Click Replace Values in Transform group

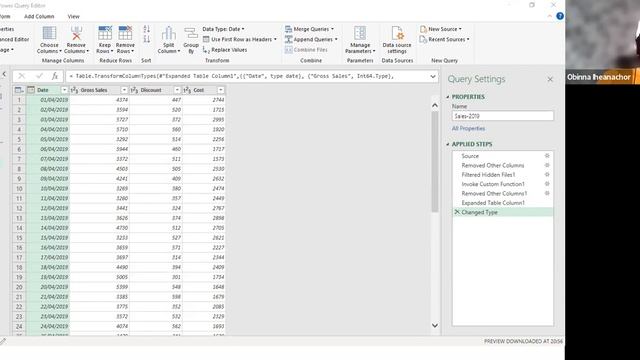coord(225,50)
